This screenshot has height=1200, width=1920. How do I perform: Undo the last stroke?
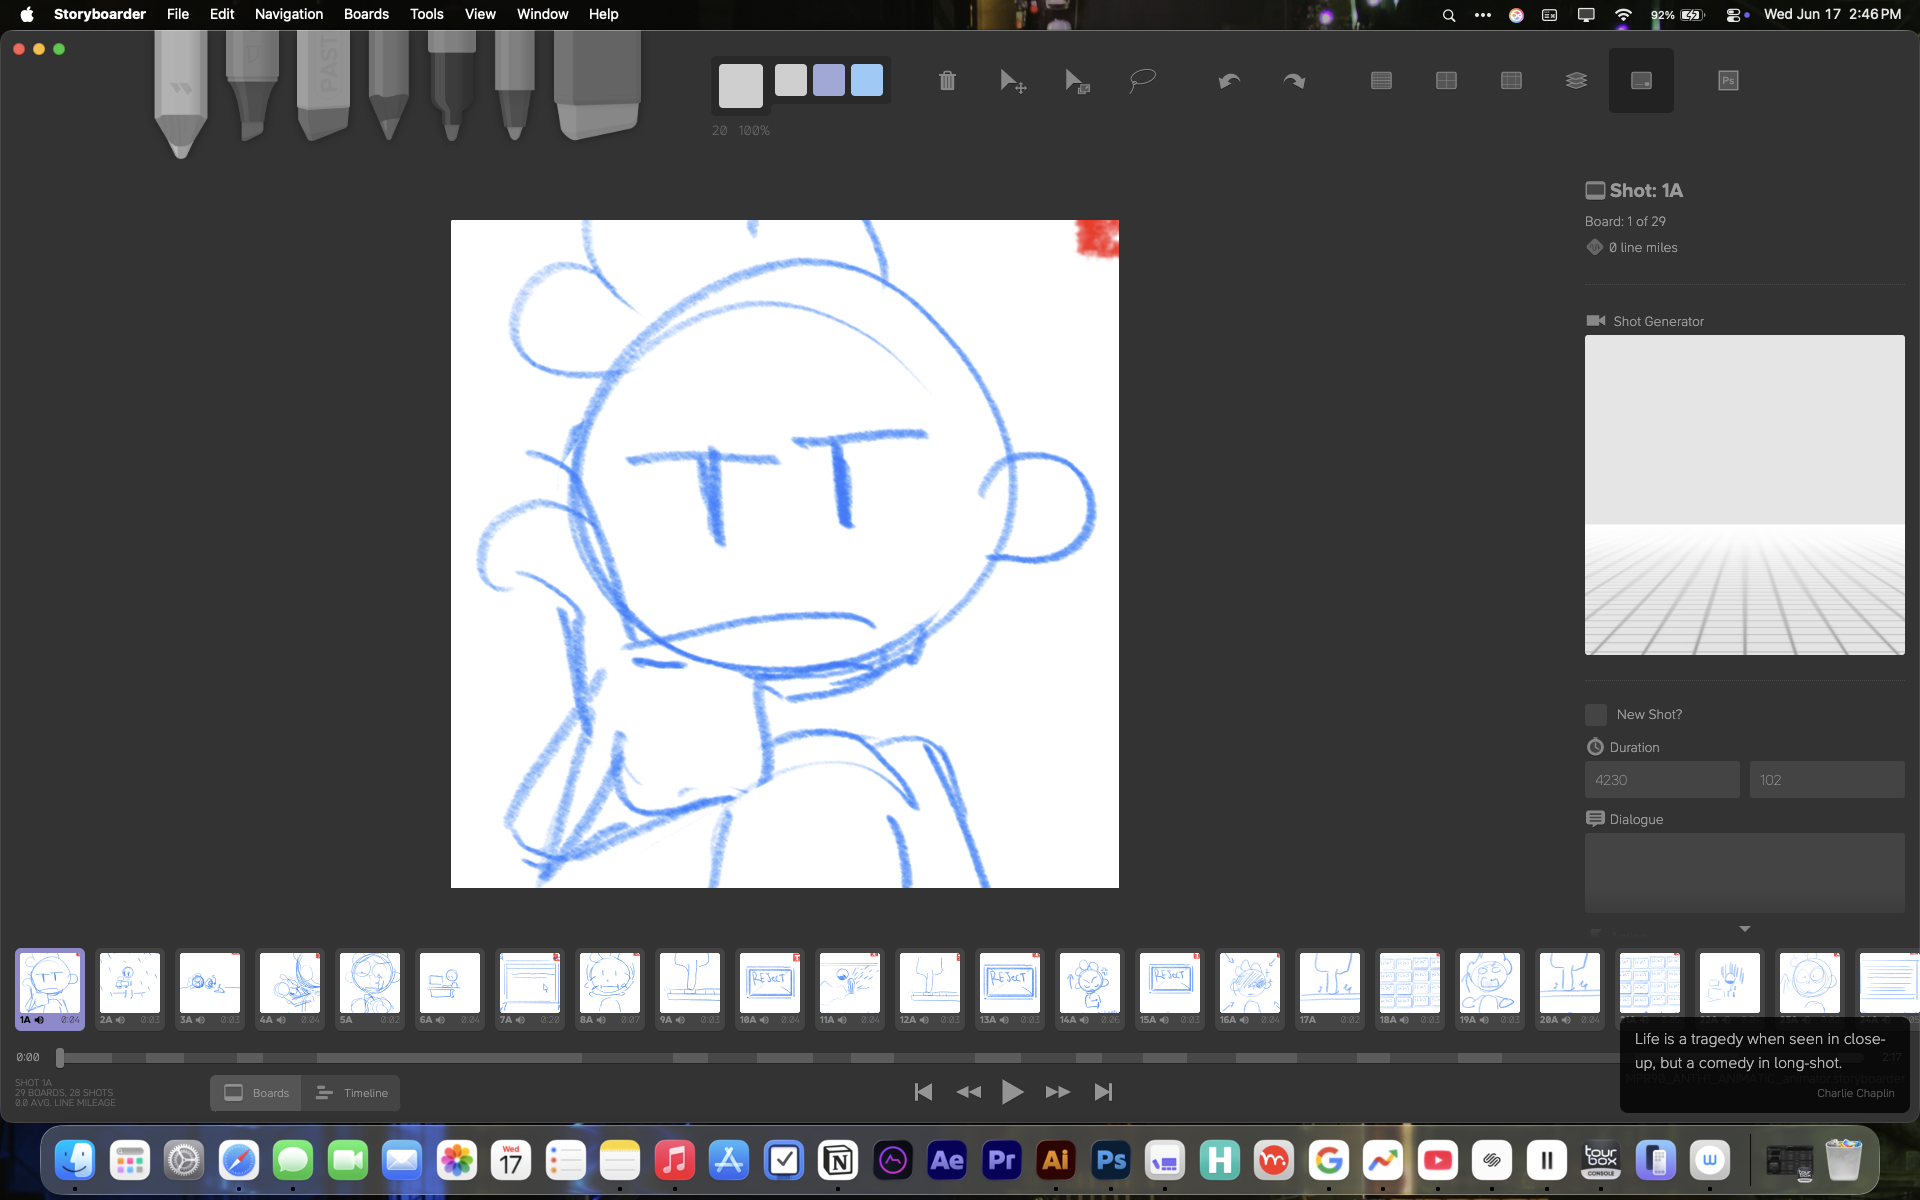click(x=1229, y=81)
